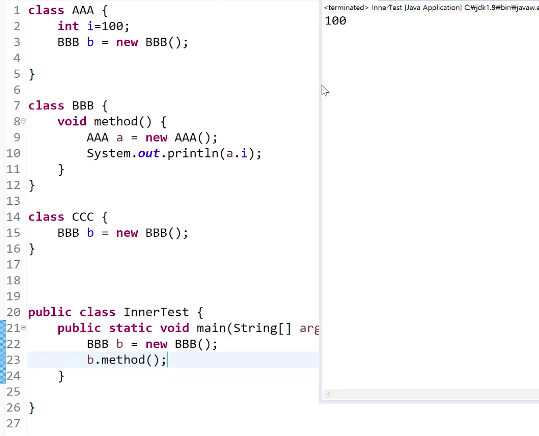
Task: Click the terminated InnerTest console header text
Action: (x=431, y=8)
